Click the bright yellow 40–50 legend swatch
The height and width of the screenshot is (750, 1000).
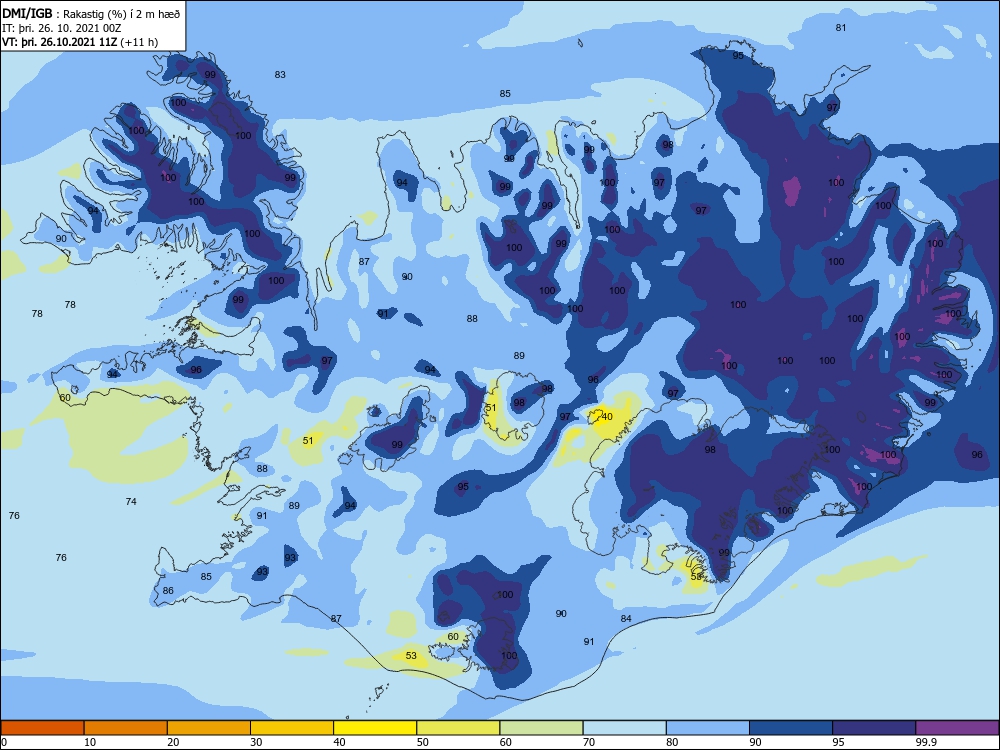[375, 728]
